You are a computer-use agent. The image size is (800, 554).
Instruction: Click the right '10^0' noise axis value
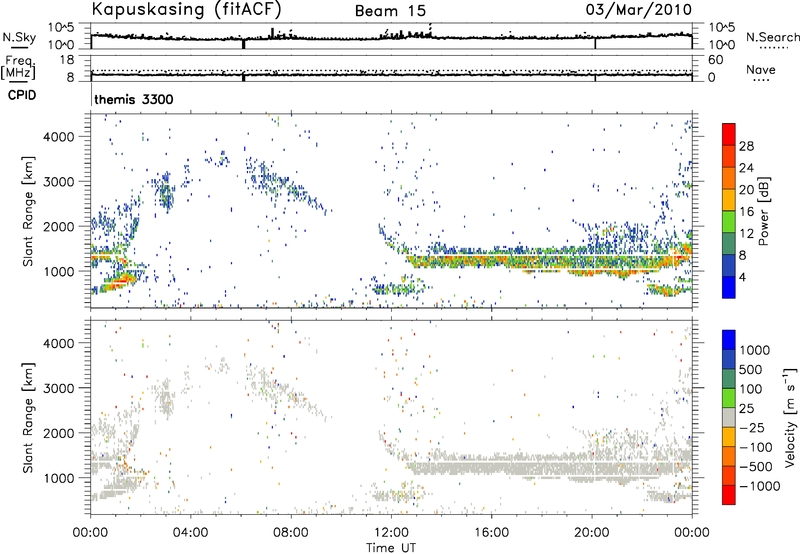(721, 45)
